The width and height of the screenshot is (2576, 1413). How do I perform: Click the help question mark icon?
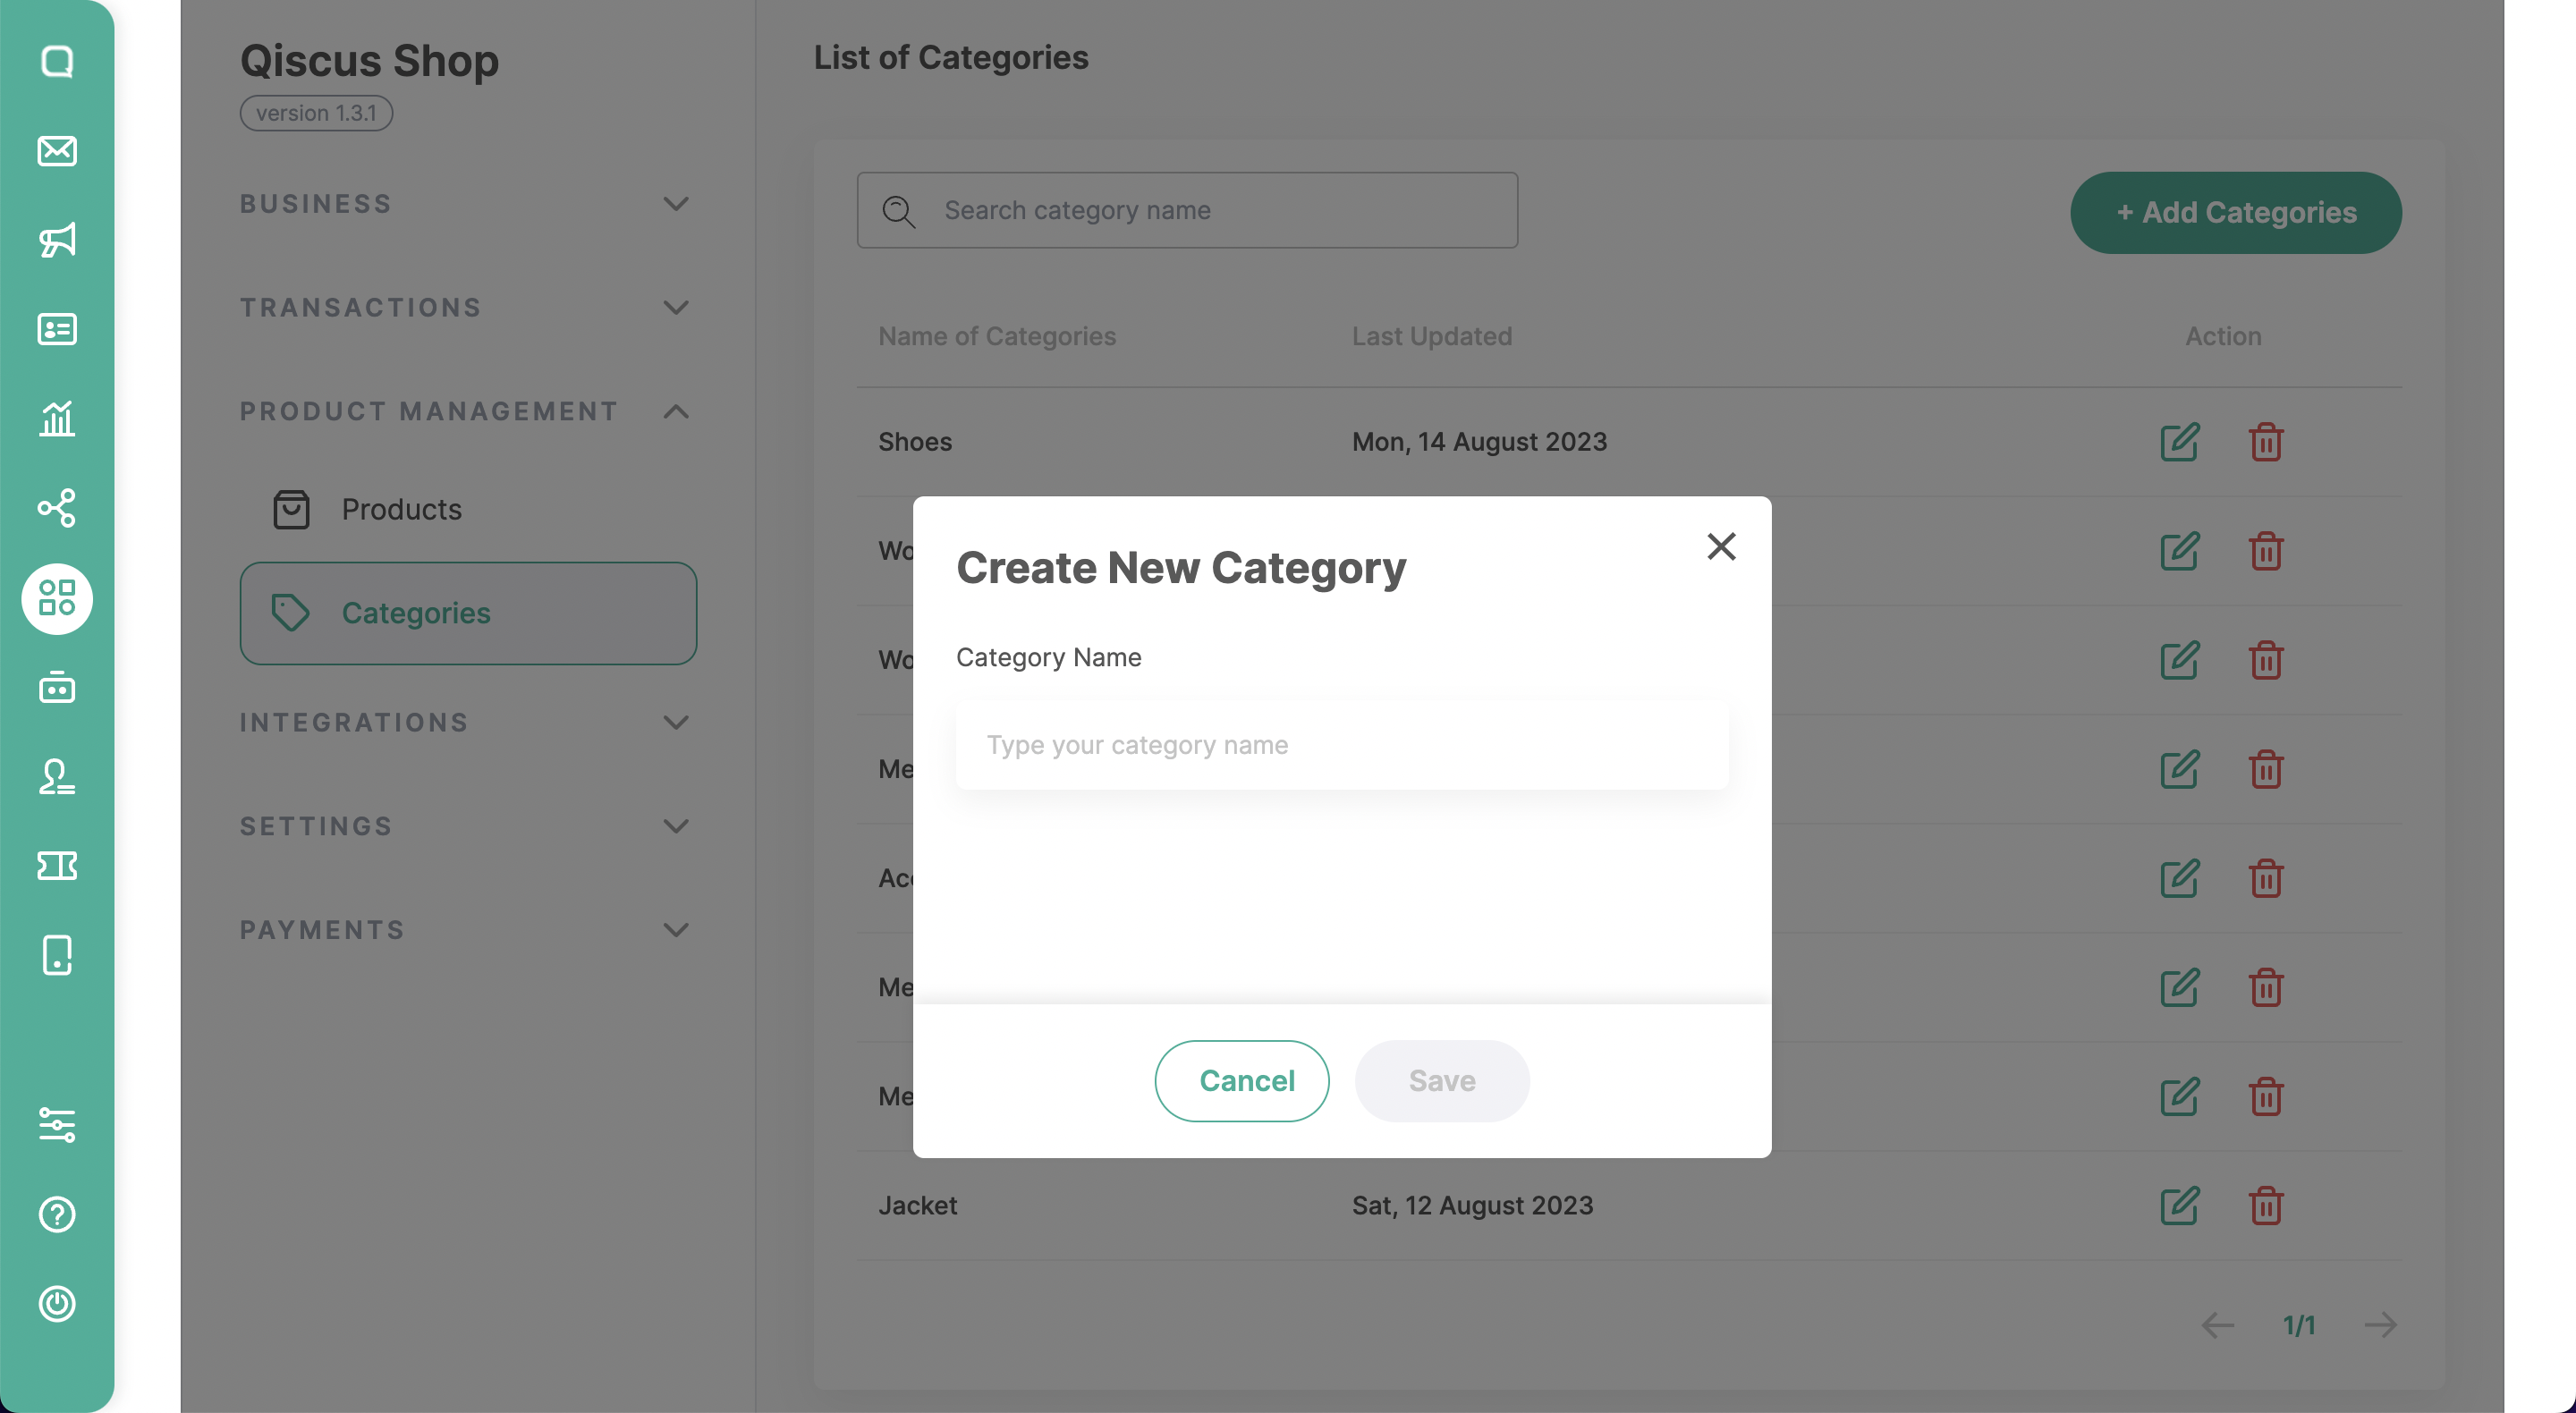(57, 1214)
